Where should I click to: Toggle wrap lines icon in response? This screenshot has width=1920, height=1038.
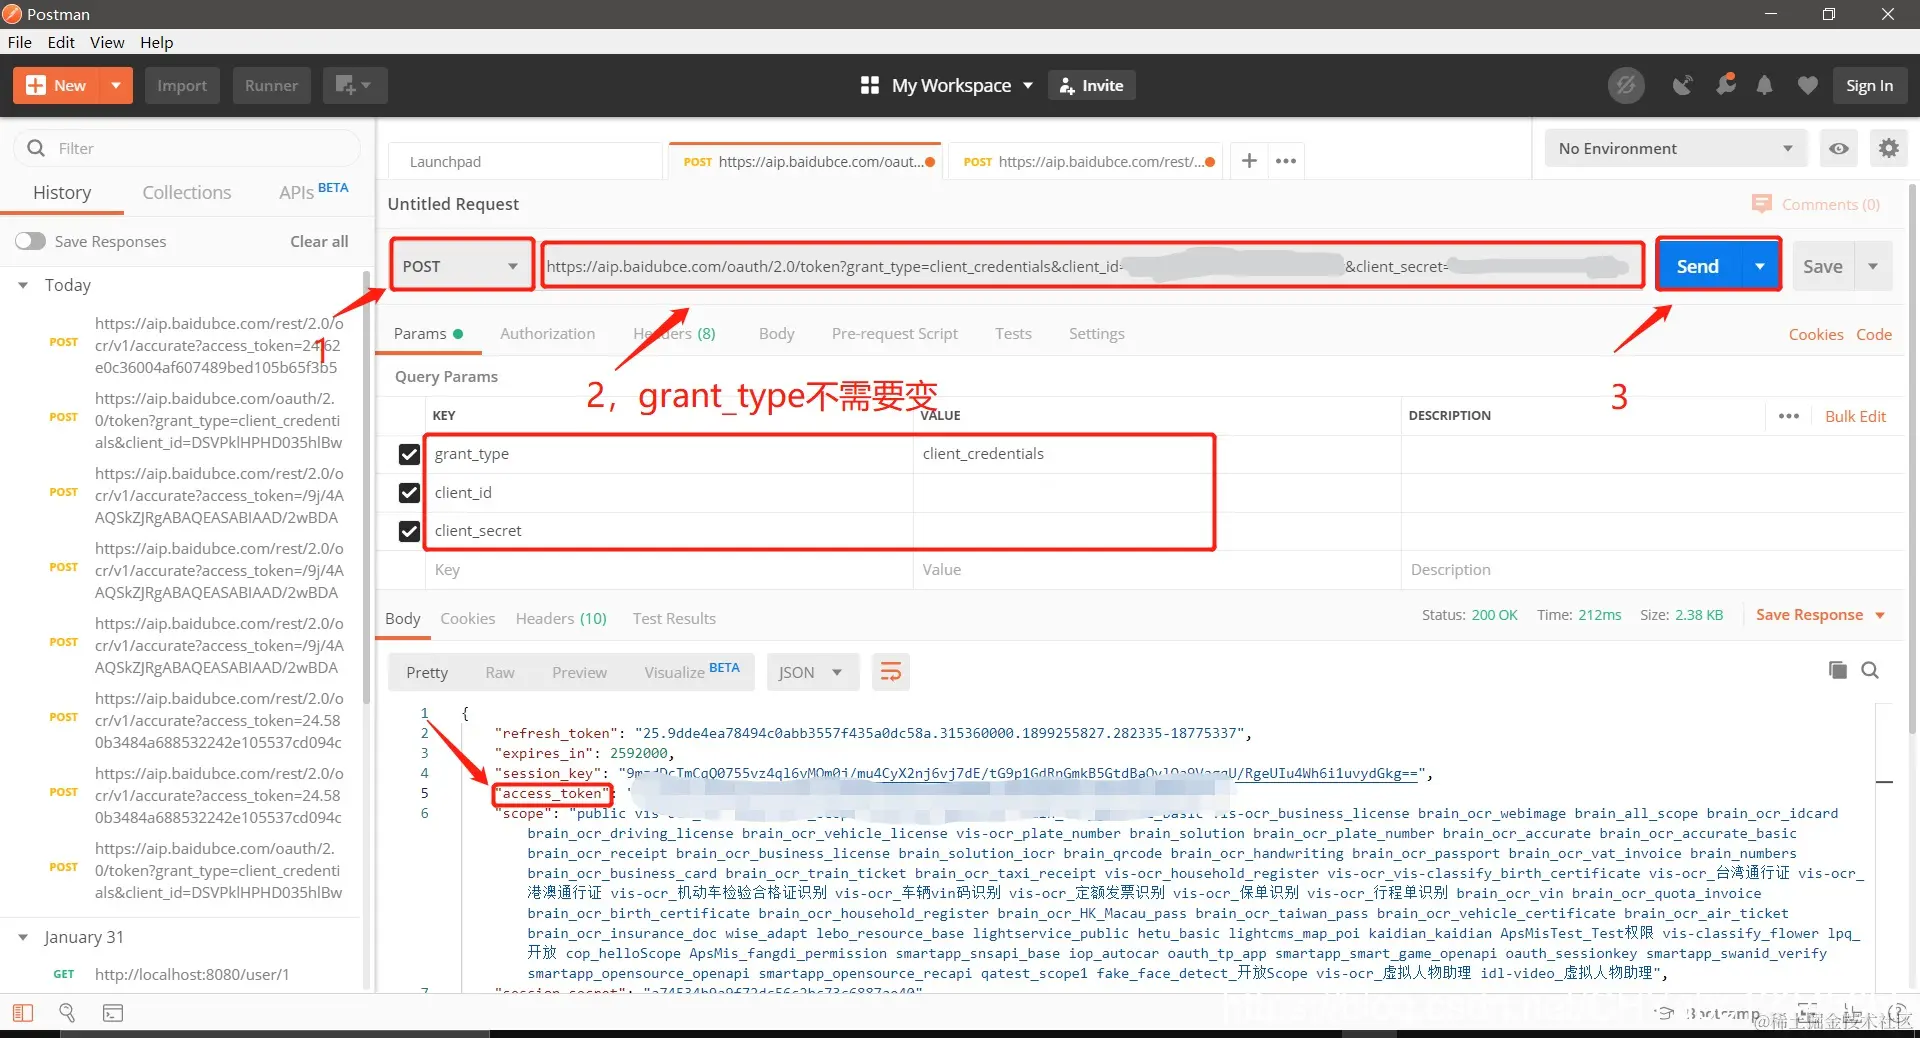coord(890,672)
